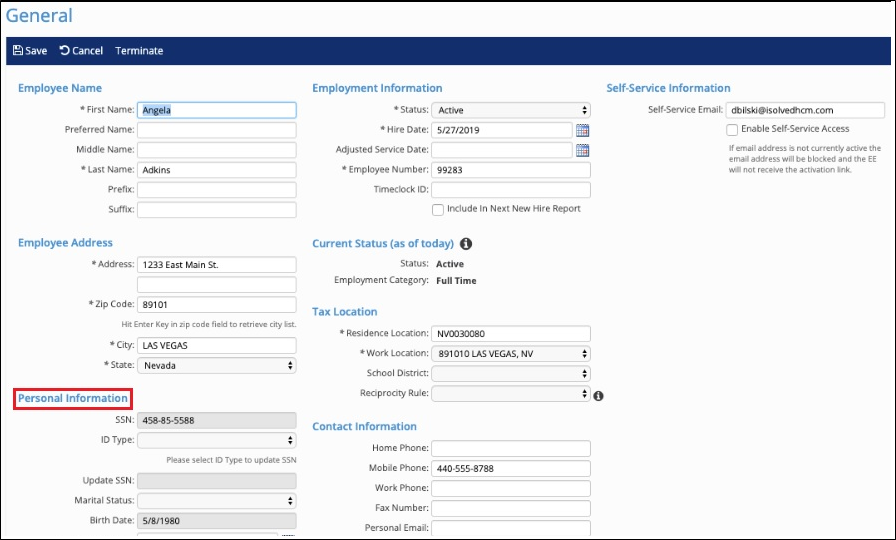Click the Self-Service Email field
Viewport: 896px width, 540px height.
[x=805, y=110]
